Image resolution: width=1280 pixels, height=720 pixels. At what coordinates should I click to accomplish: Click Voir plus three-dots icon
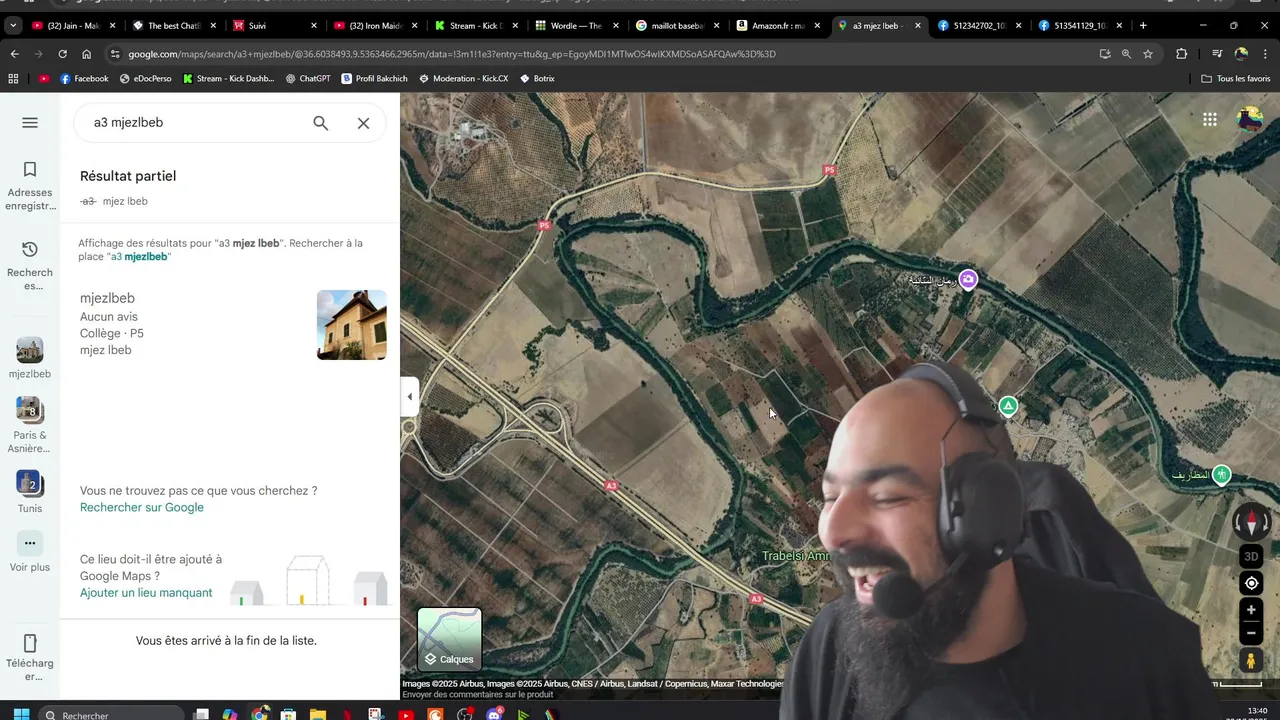(x=30, y=543)
